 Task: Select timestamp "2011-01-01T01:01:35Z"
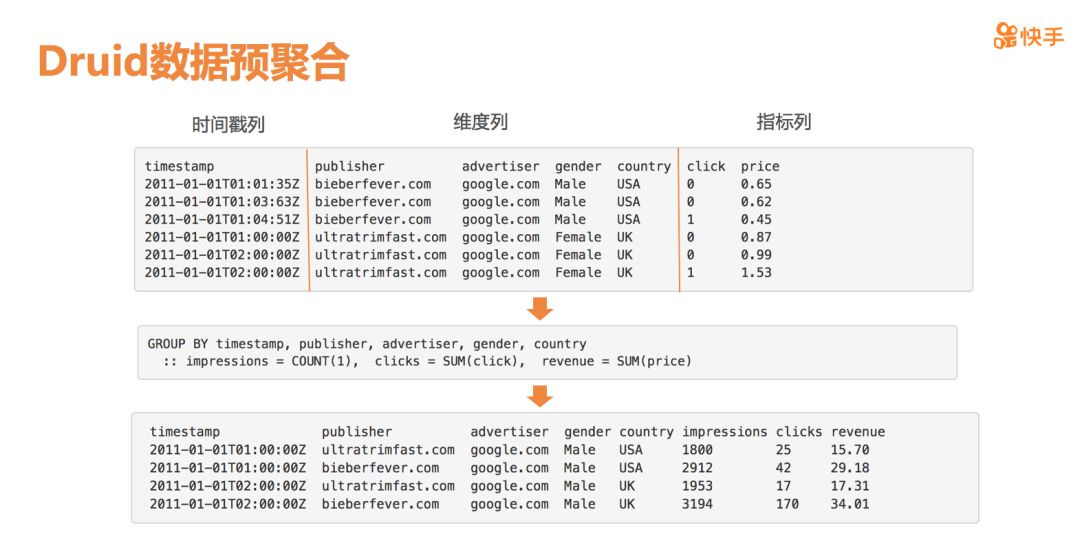pyautogui.click(x=222, y=184)
